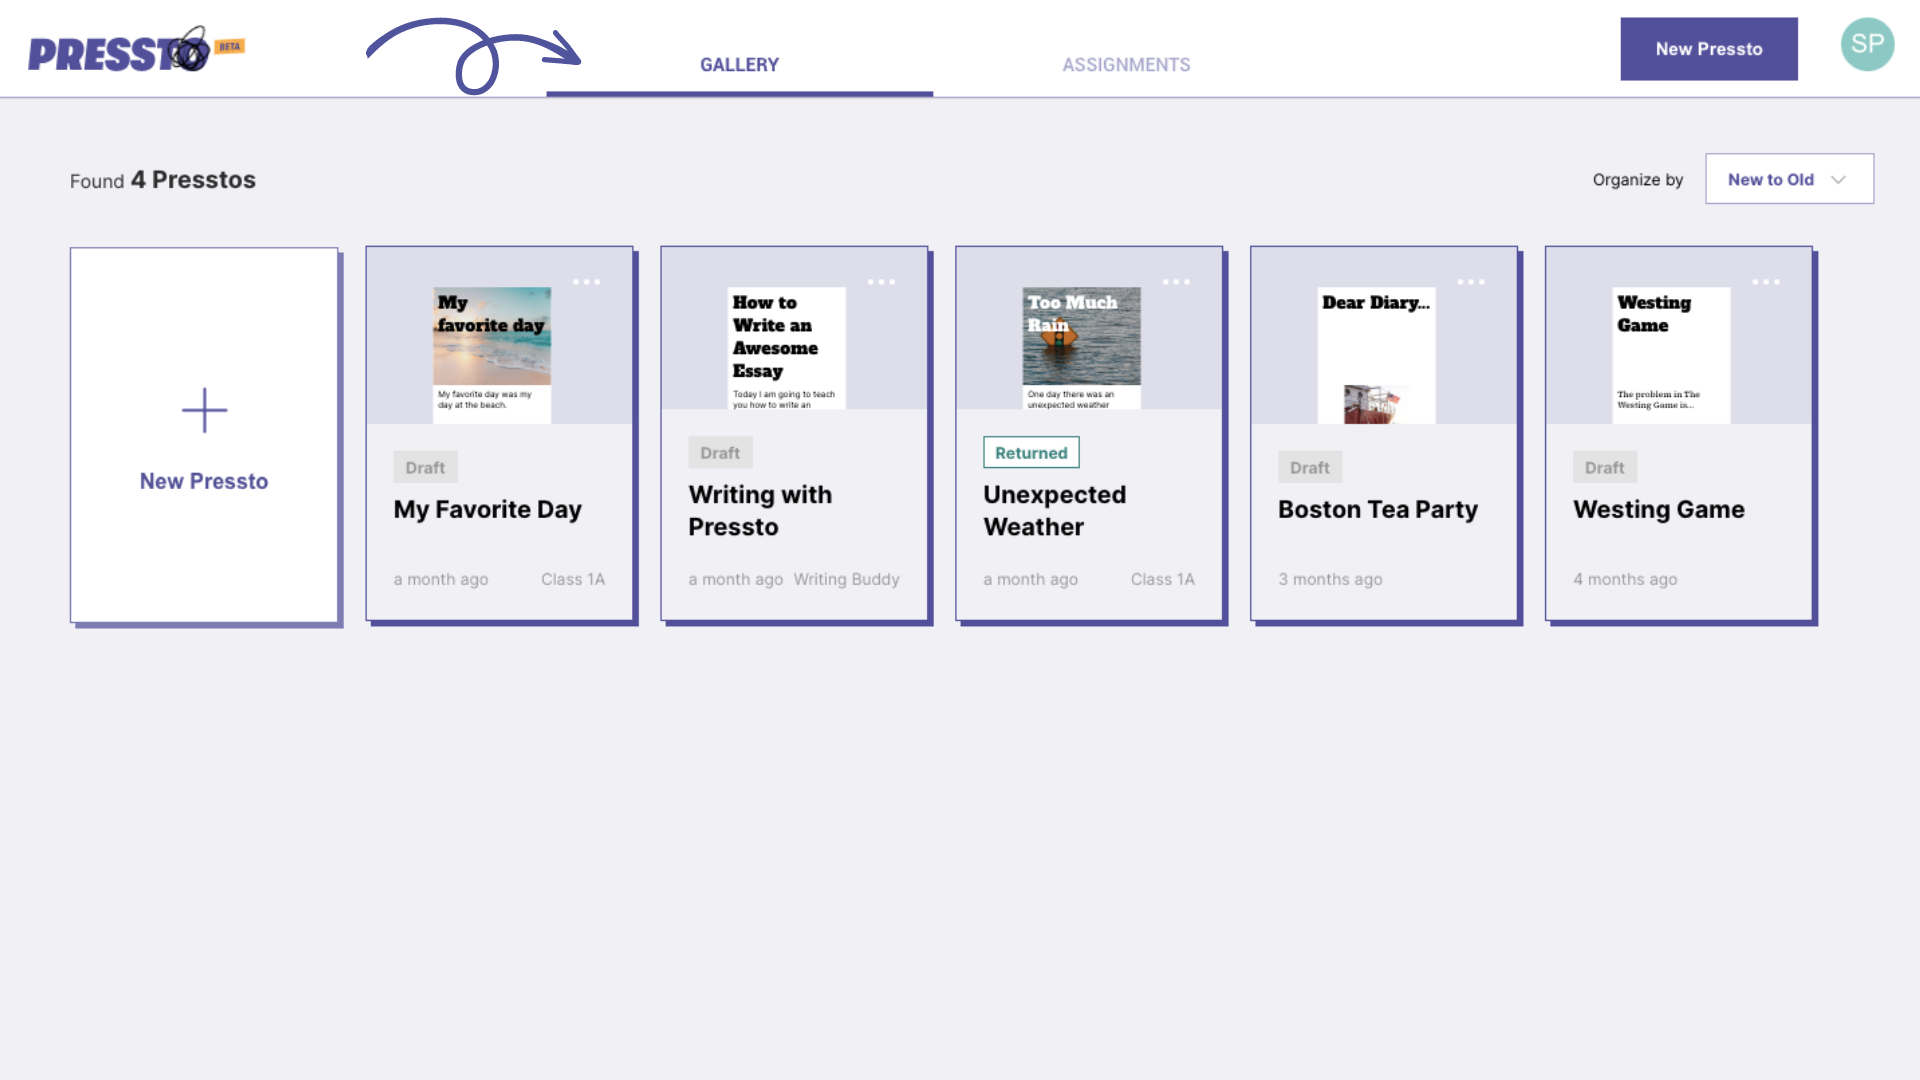This screenshot has height=1080, width=1920.
Task: Open How to Write an Awesome Essay thumbnail
Action: click(x=786, y=348)
